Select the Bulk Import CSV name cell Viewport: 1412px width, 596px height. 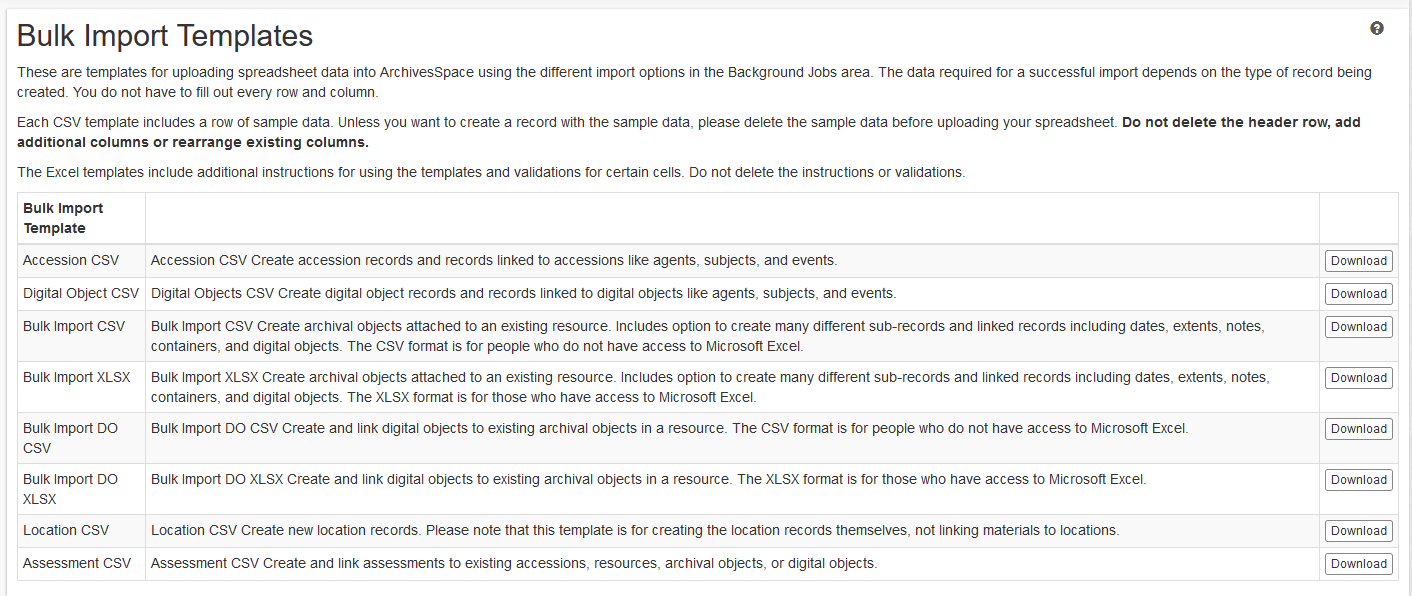click(74, 326)
